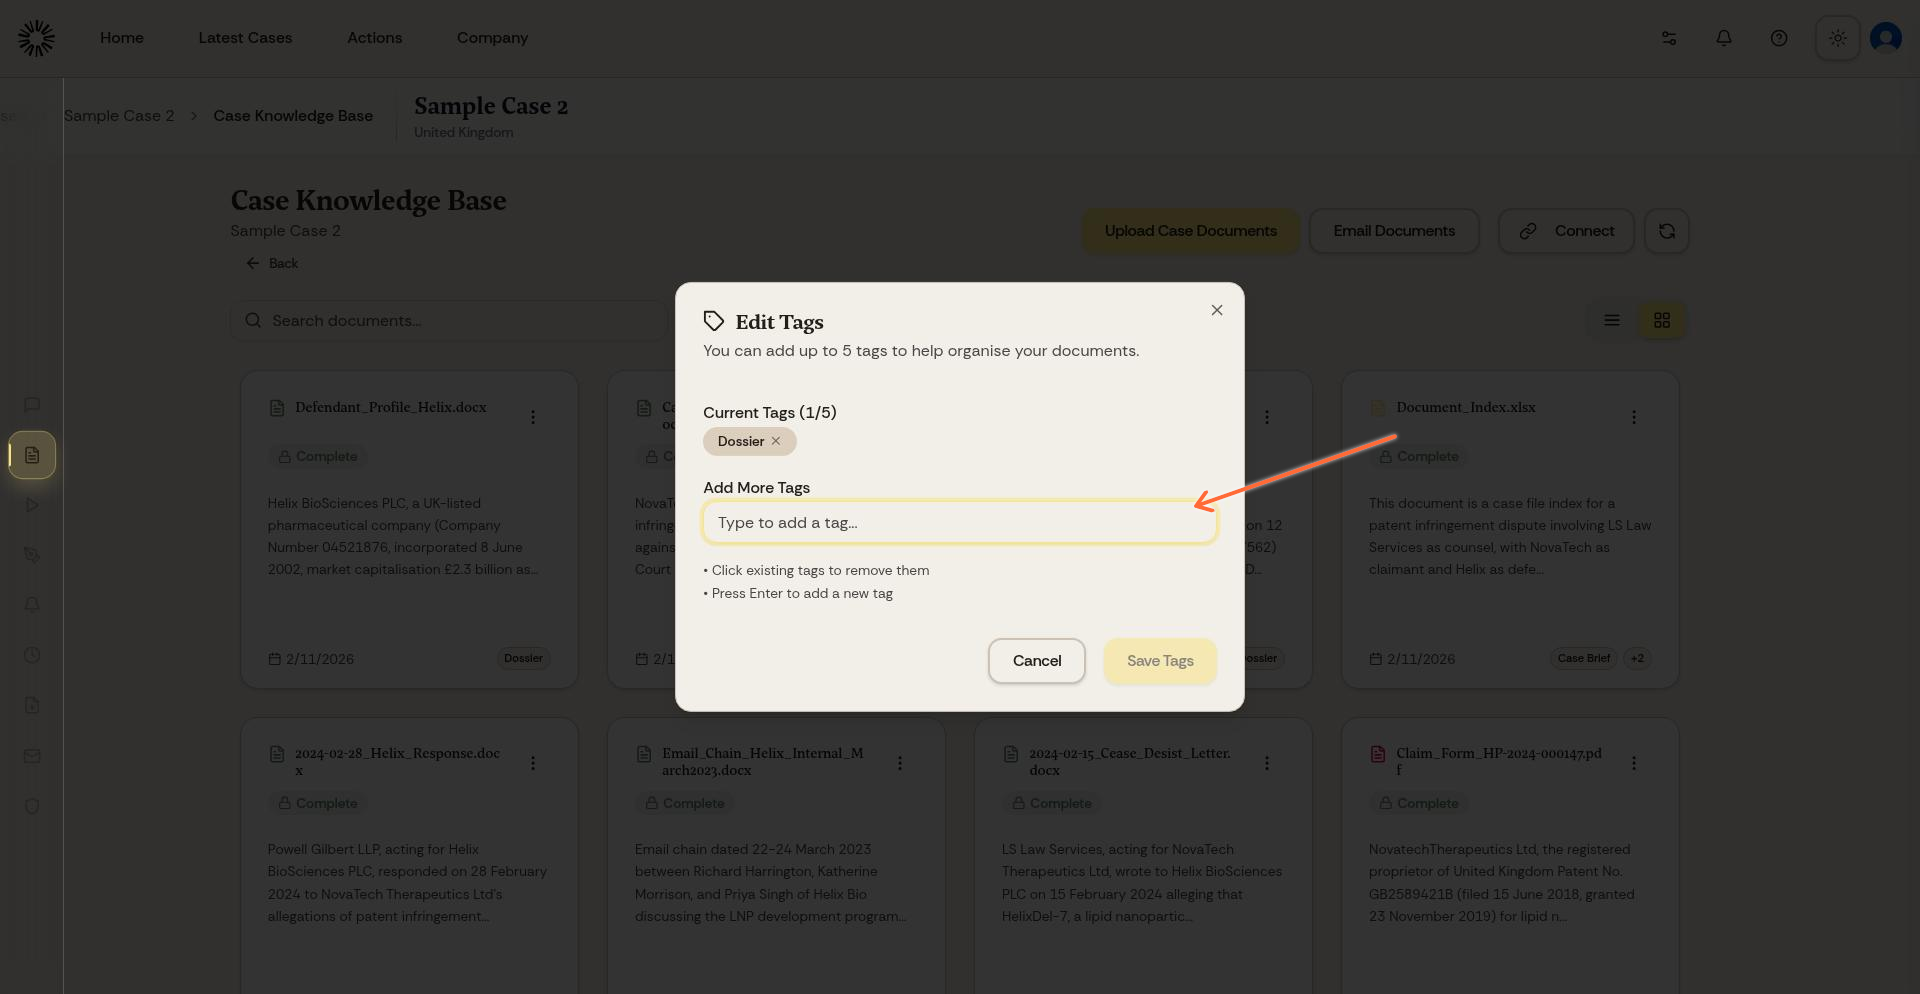Toggle the light theme sun button
The width and height of the screenshot is (1920, 994).
pyautogui.click(x=1837, y=37)
